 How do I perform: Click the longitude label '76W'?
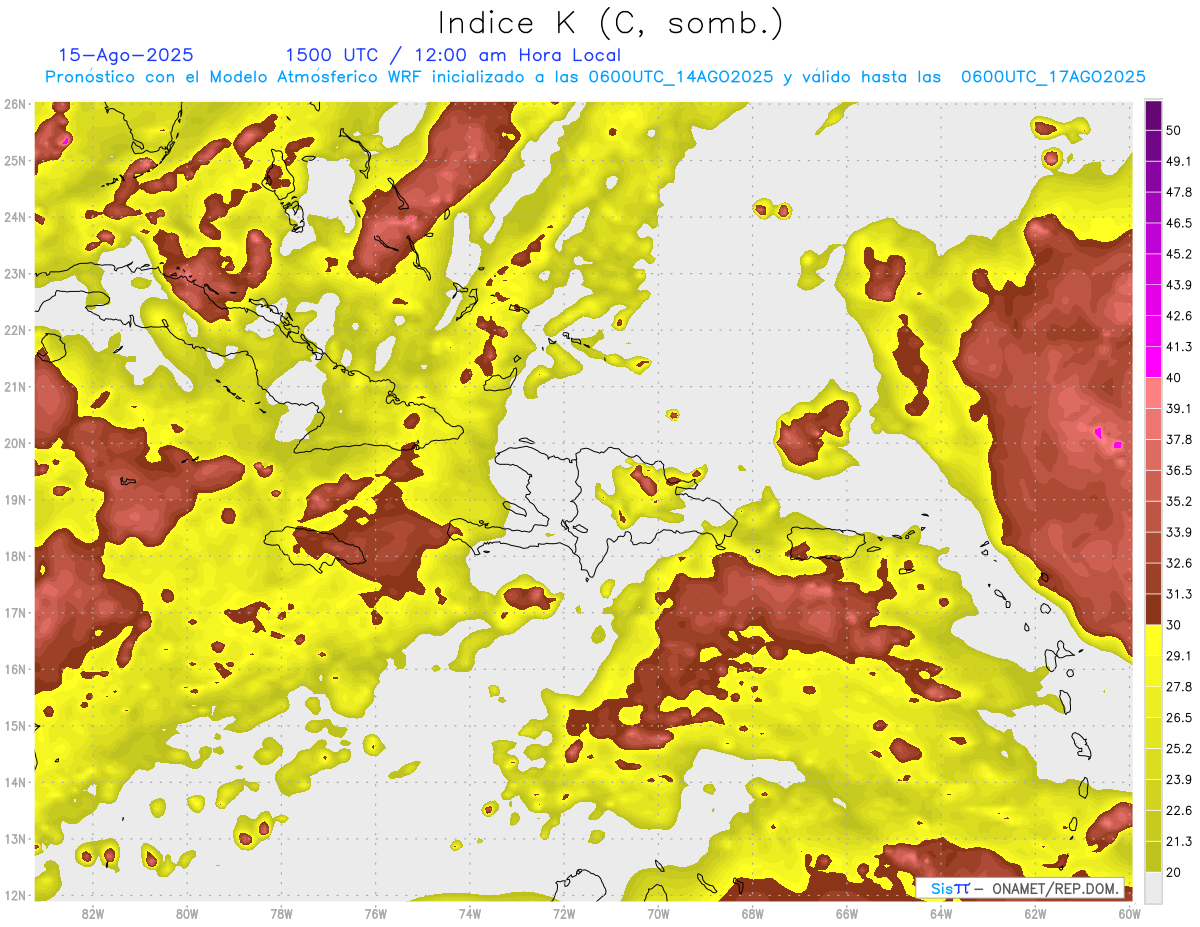pos(376,912)
